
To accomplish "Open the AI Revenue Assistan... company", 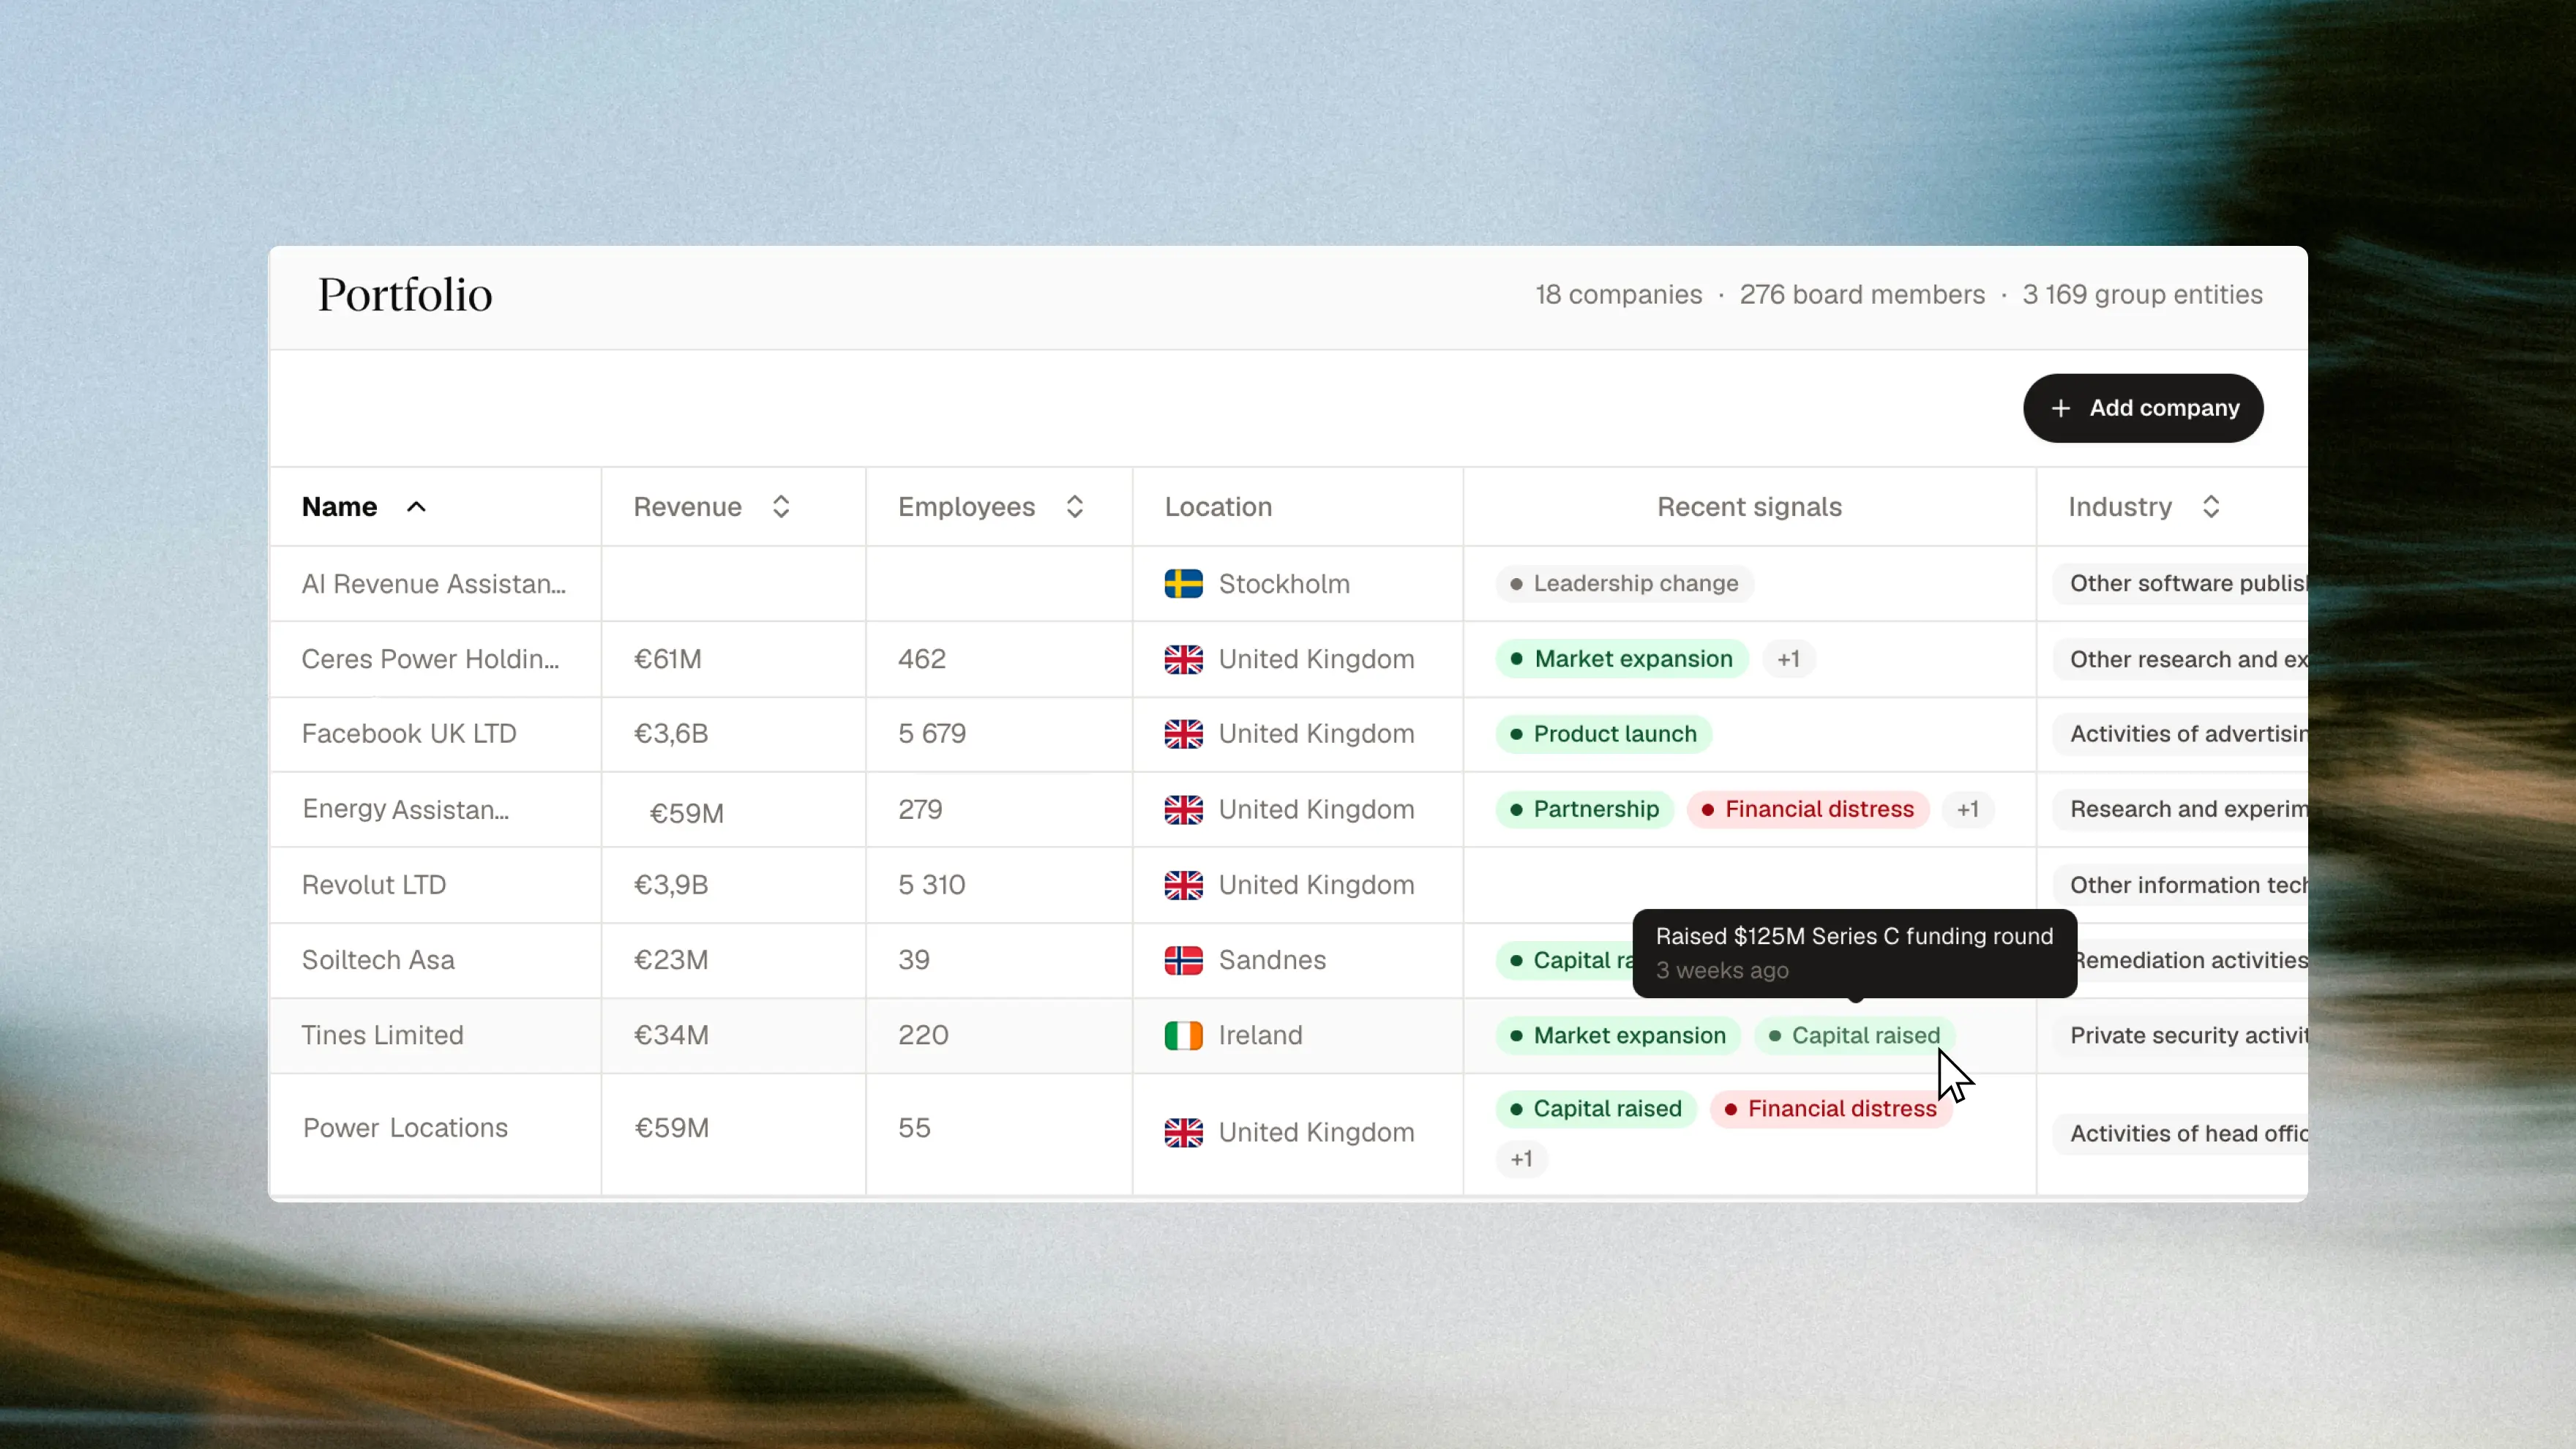I will point(434,584).
